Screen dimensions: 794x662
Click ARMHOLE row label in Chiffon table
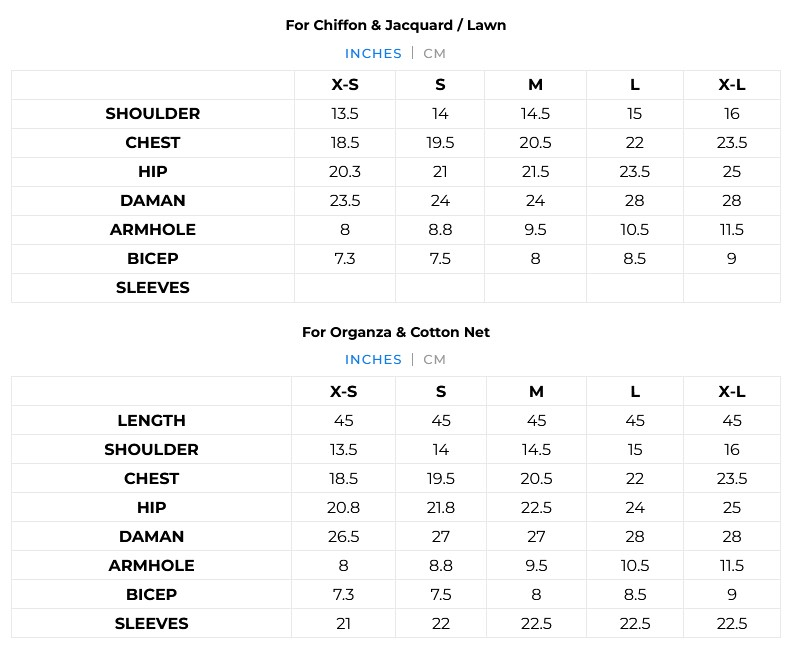(x=153, y=230)
